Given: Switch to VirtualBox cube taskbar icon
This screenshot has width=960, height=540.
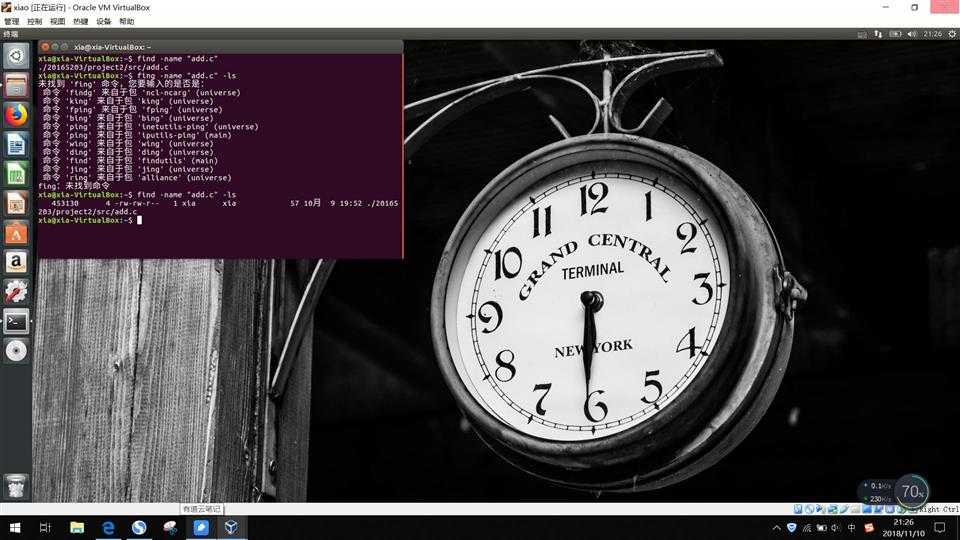Looking at the screenshot, I should [x=231, y=527].
